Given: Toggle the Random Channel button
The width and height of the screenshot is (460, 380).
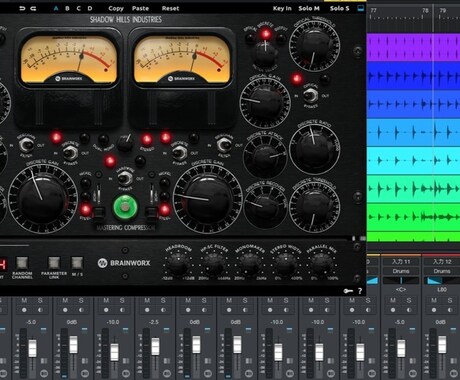Looking at the screenshot, I should 22,263.
